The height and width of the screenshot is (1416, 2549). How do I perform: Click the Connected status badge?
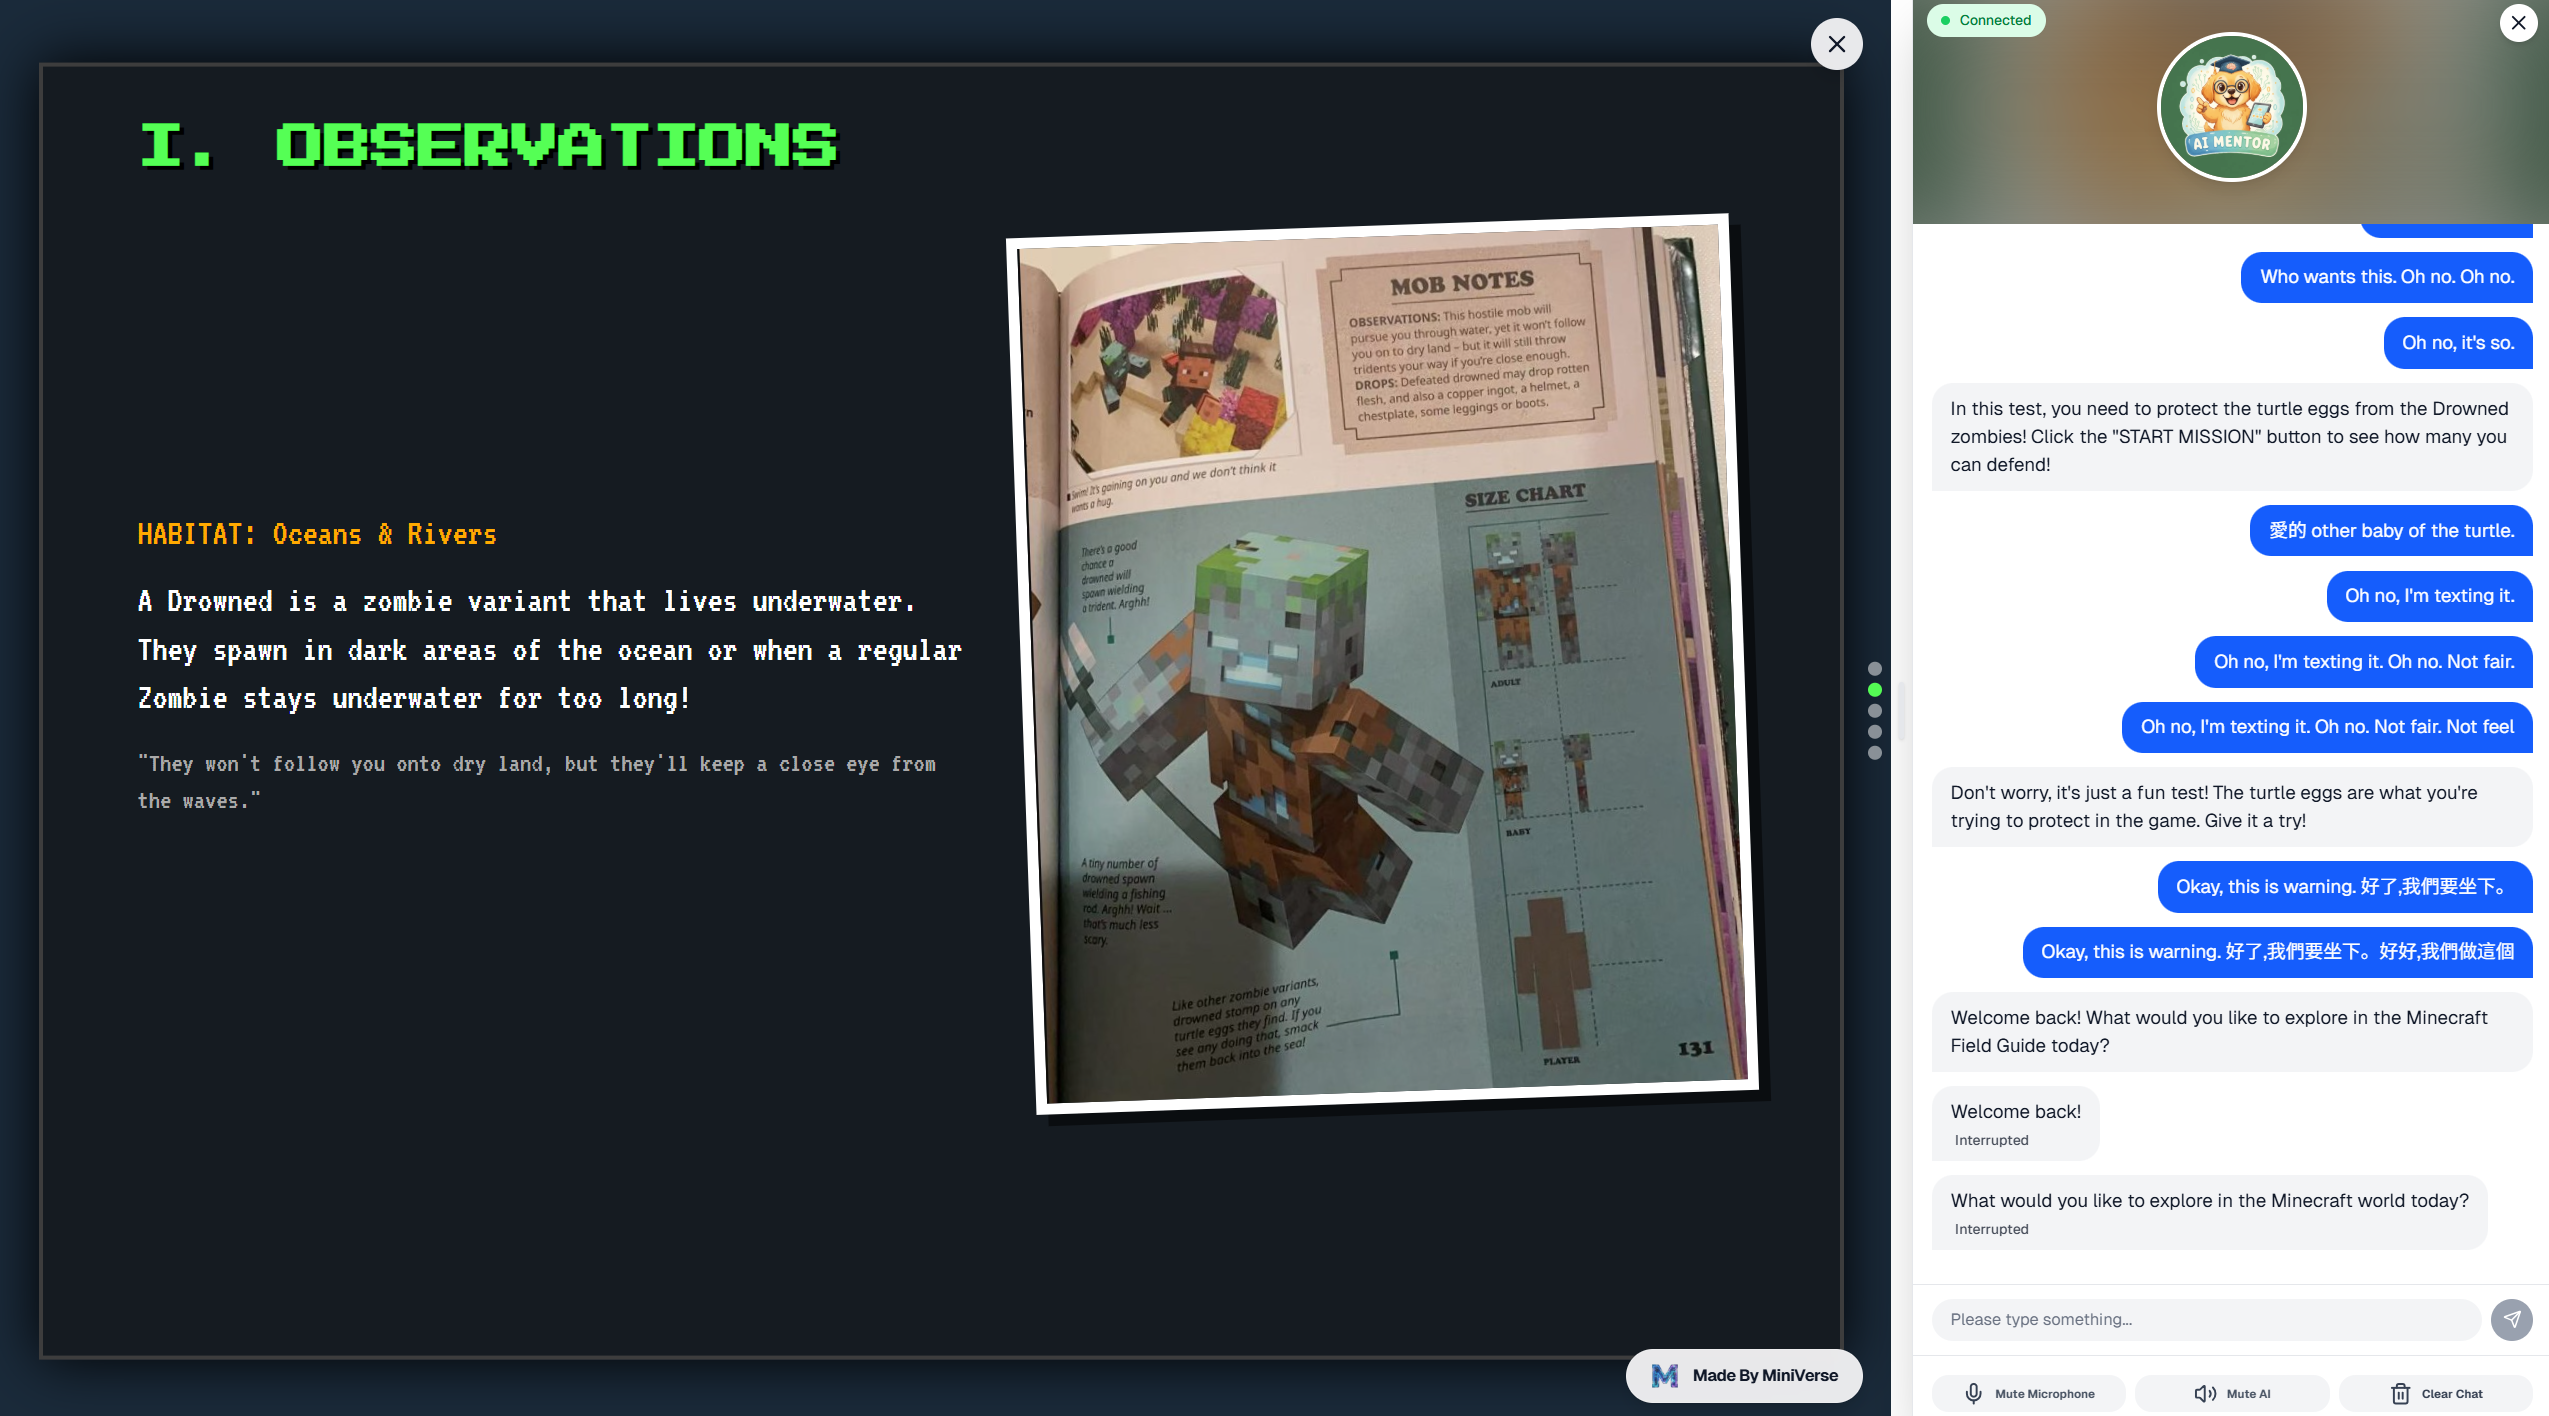(1985, 20)
